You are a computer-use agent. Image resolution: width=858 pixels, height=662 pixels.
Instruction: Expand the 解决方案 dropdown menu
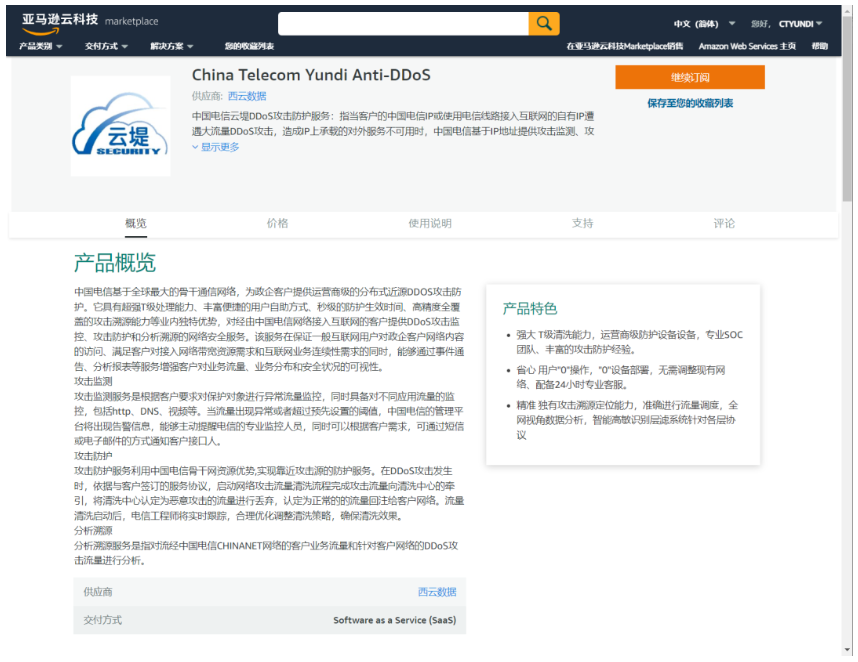[172, 46]
